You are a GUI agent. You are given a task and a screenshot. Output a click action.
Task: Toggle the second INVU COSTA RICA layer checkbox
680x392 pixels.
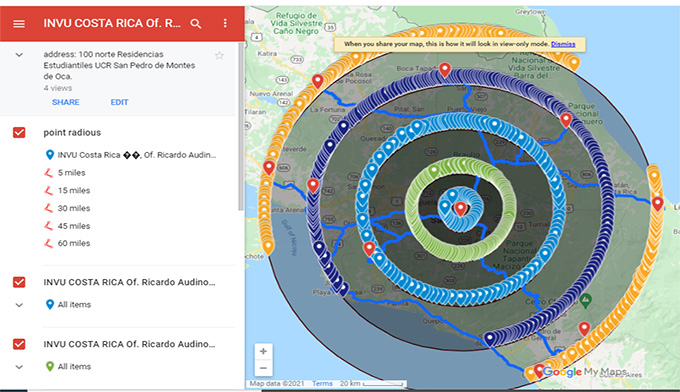tap(19, 282)
